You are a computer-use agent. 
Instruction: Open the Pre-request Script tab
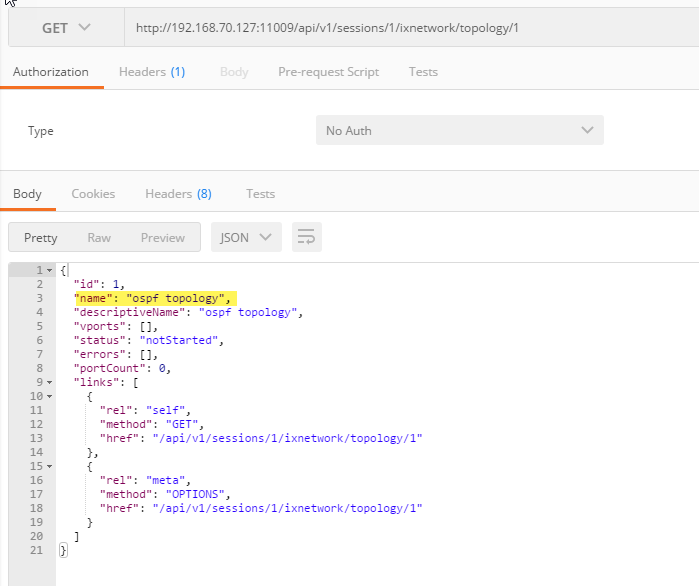pyautogui.click(x=328, y=72)
